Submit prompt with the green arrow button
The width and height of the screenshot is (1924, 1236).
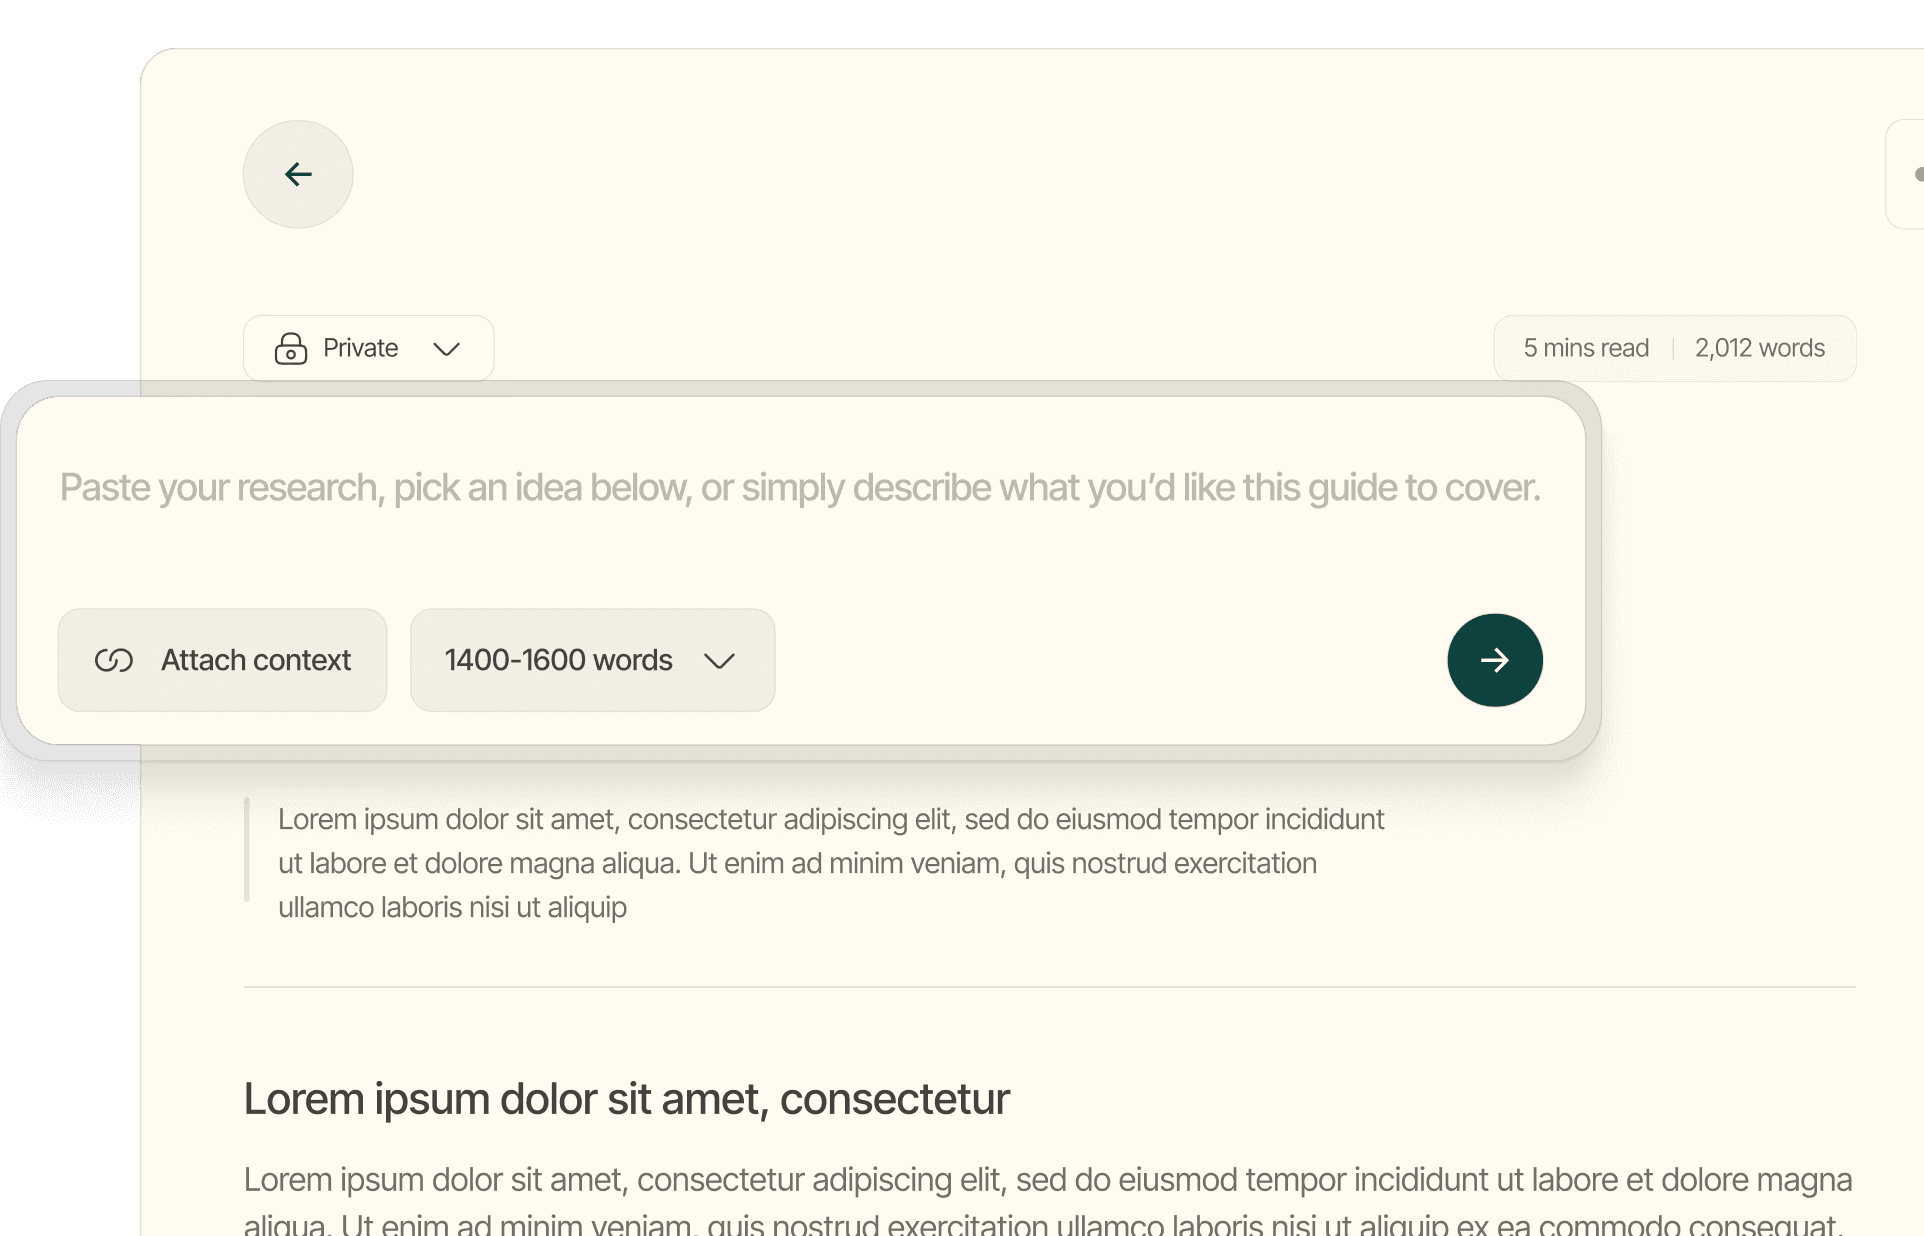(x=1494, y=660)
